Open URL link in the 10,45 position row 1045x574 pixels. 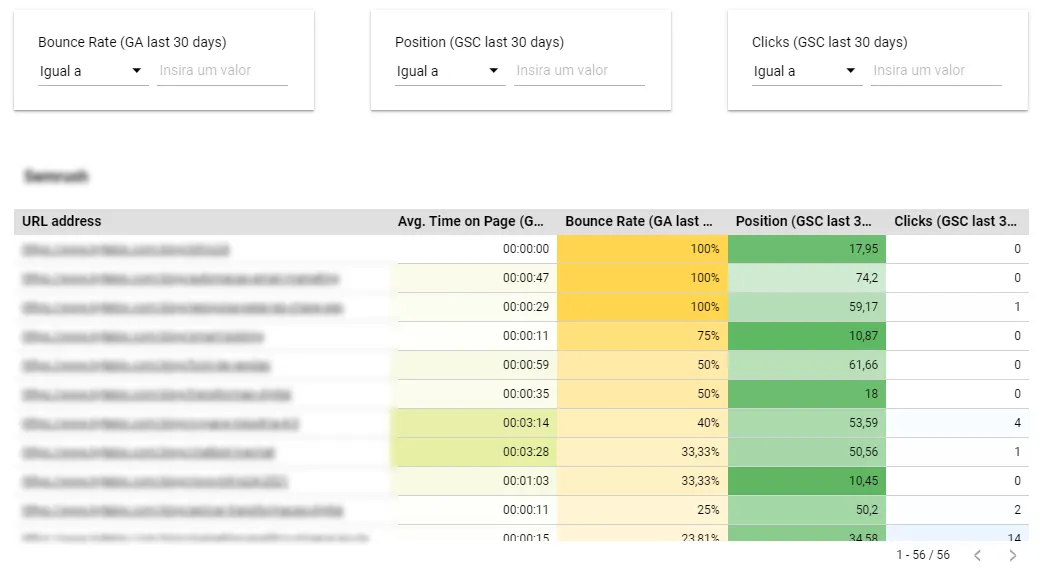click(155, 481)
